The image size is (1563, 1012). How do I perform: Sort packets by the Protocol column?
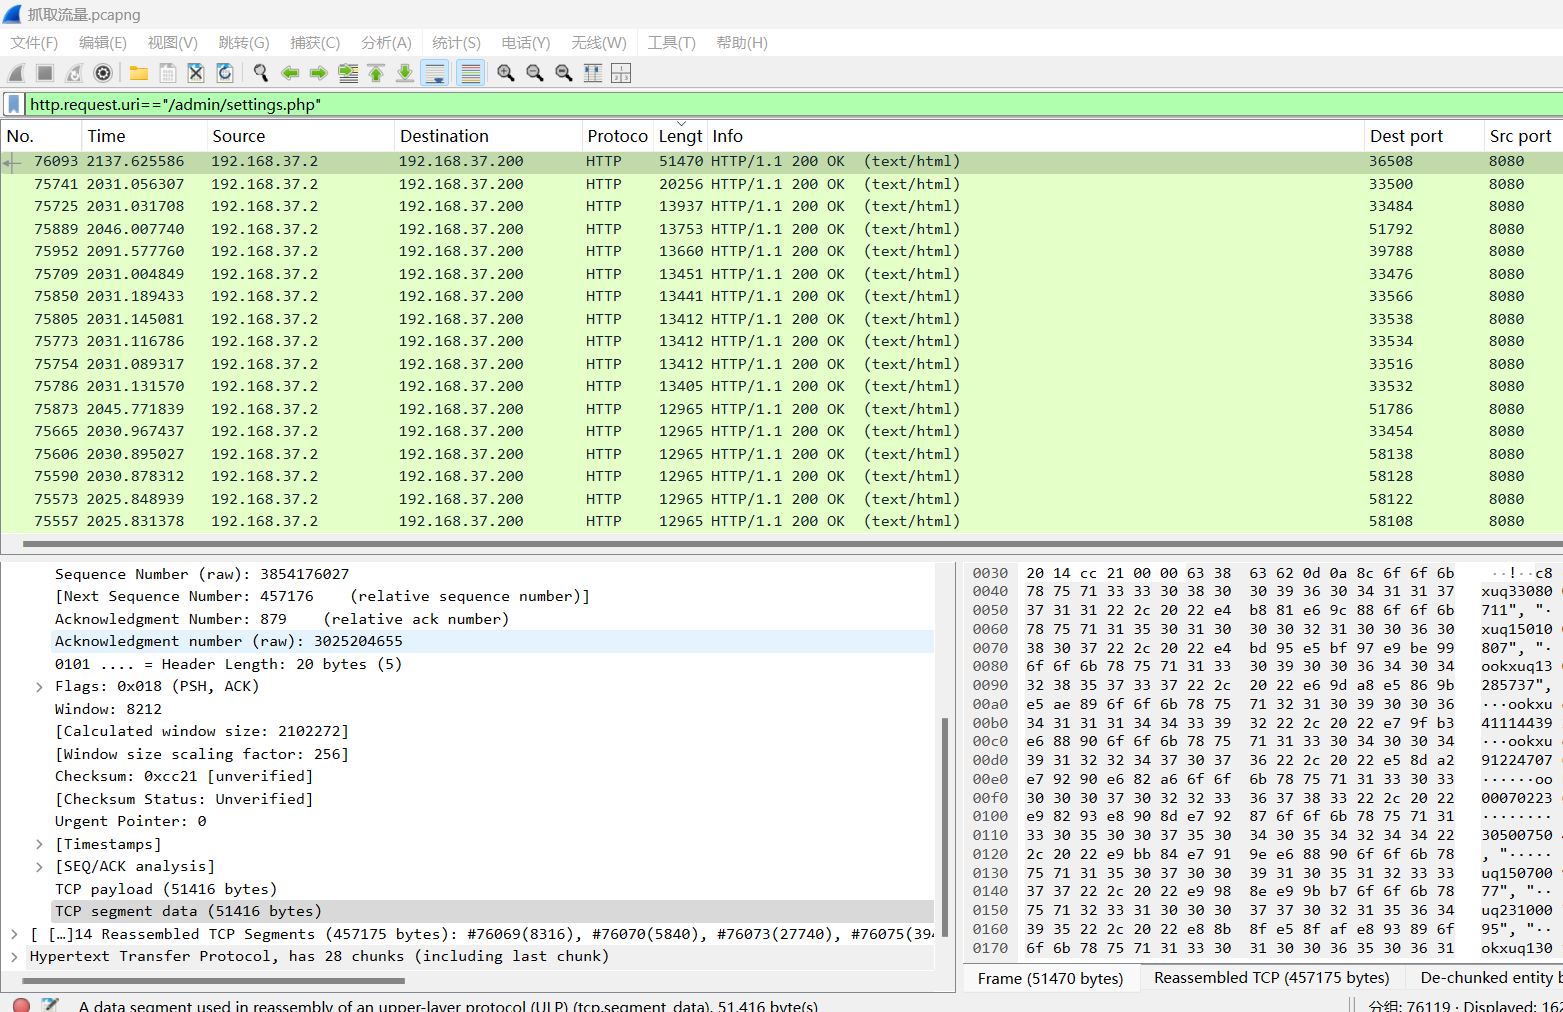pos(617,136)
